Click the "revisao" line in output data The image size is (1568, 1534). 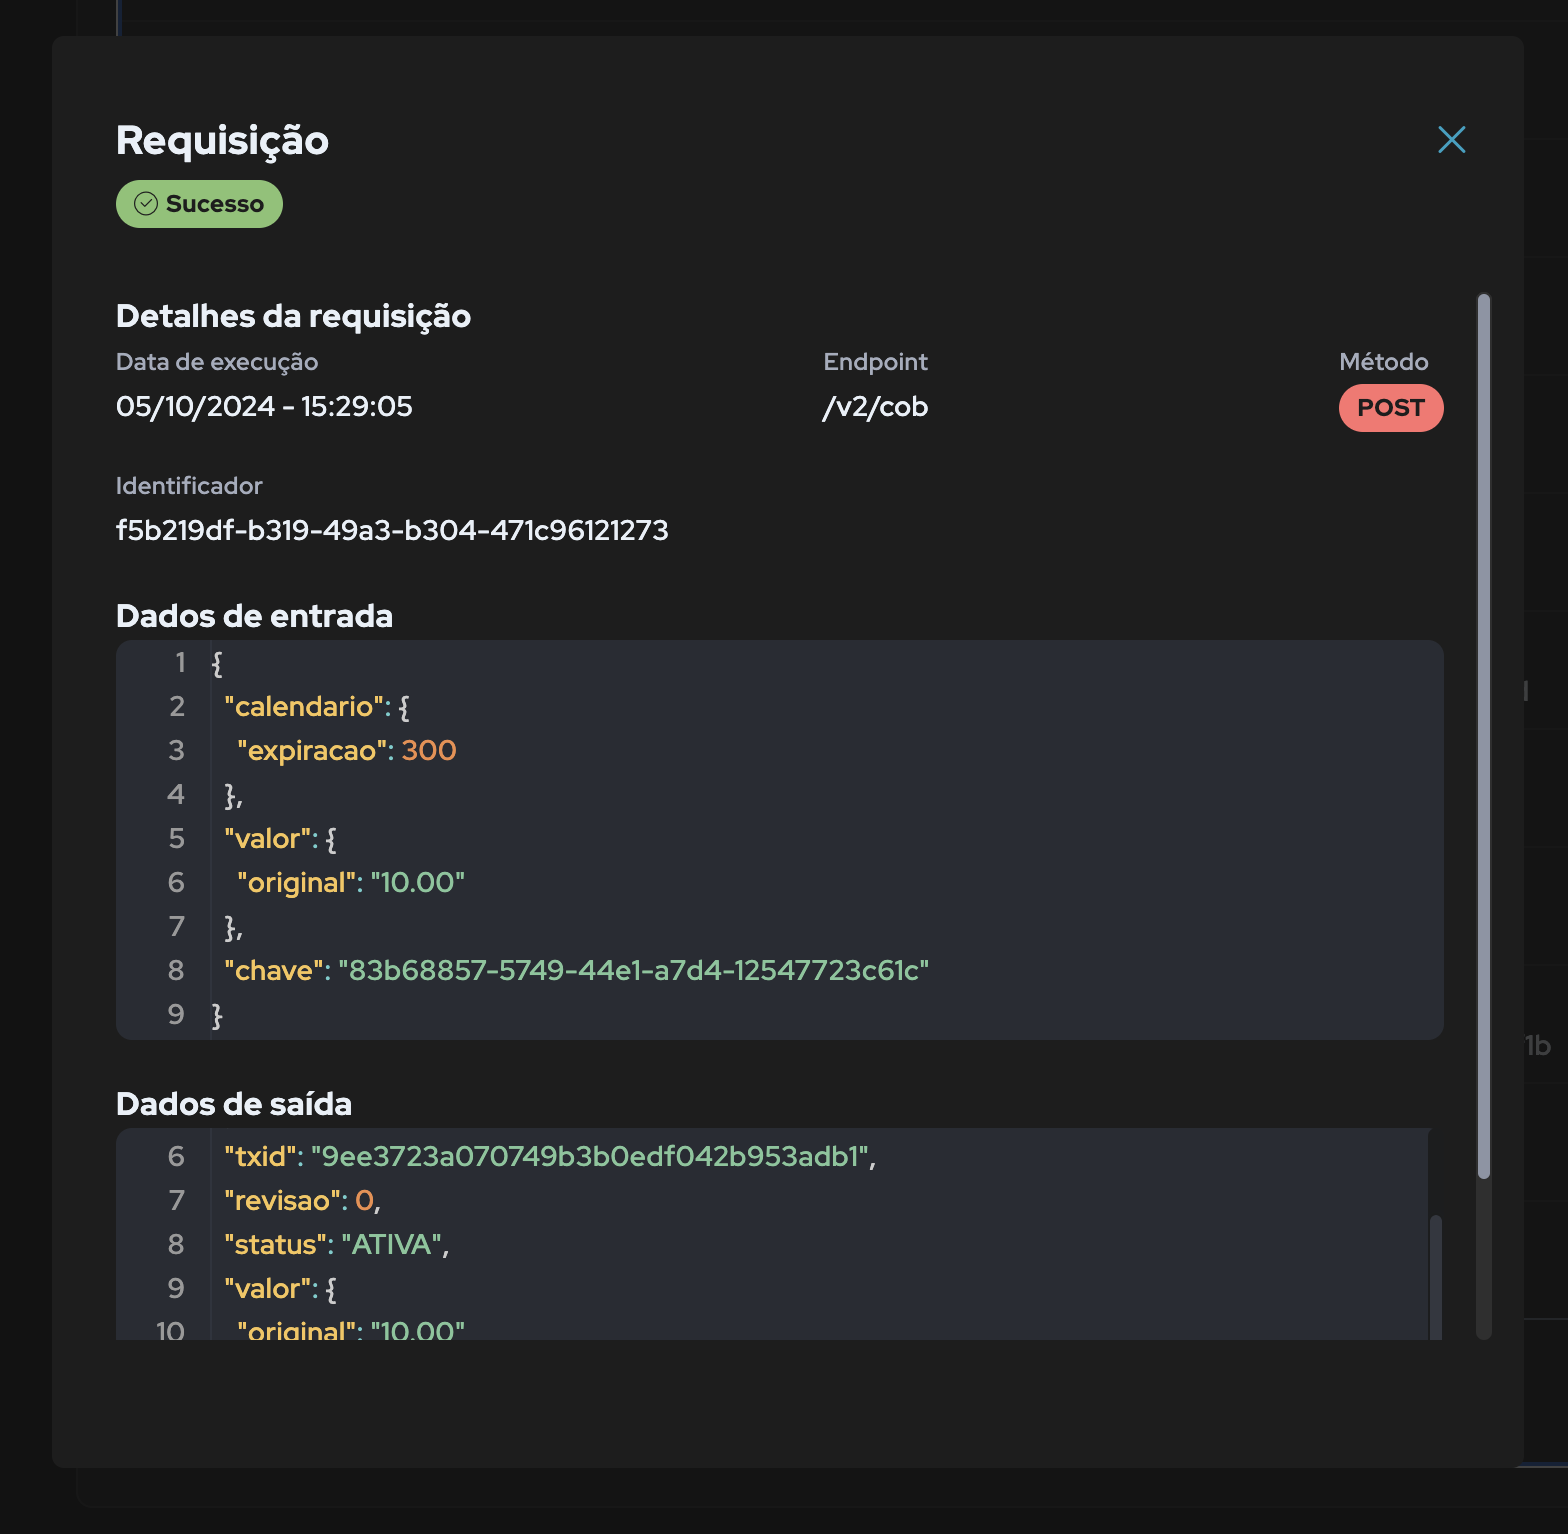coord(302,1201)
